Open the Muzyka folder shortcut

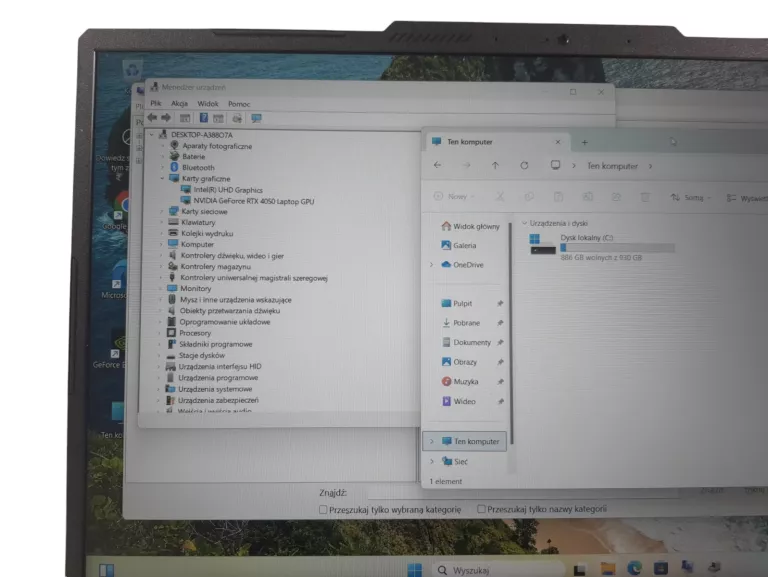click(x=465, y=381)
